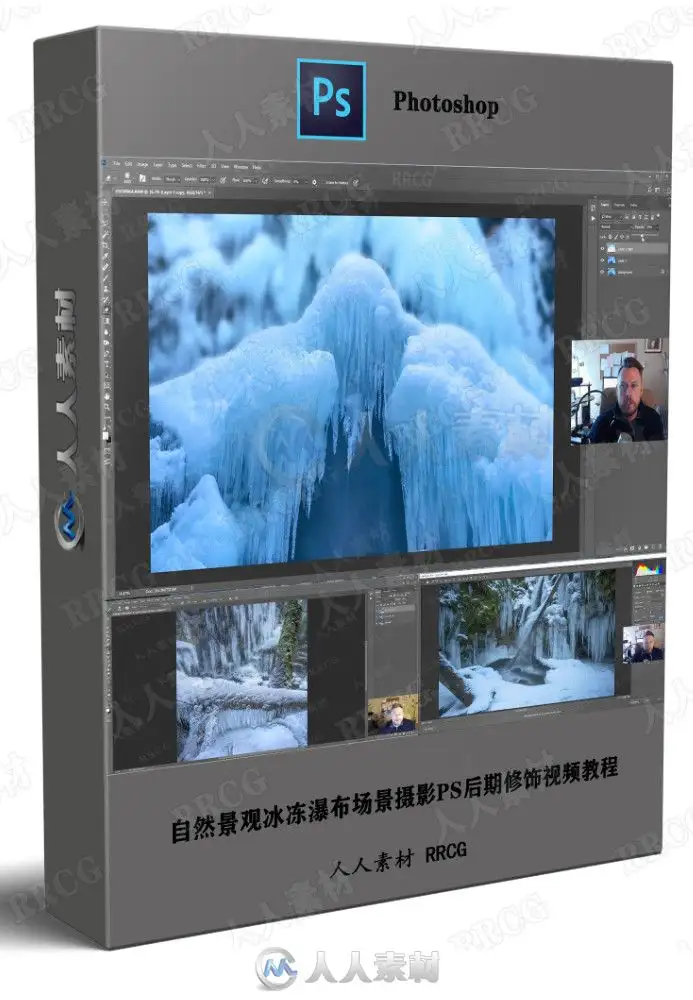
Task: Open the Filter menu
Action: pos(201,166)
